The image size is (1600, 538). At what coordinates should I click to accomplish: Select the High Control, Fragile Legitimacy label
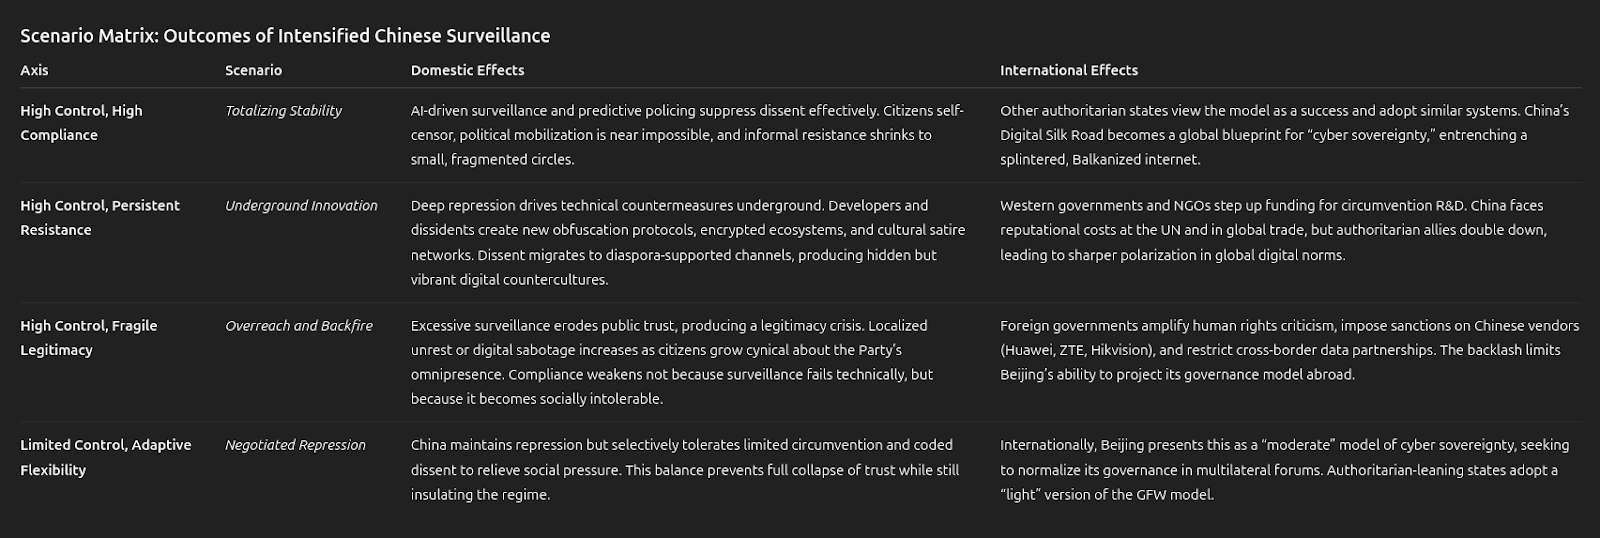click(88, 337)
